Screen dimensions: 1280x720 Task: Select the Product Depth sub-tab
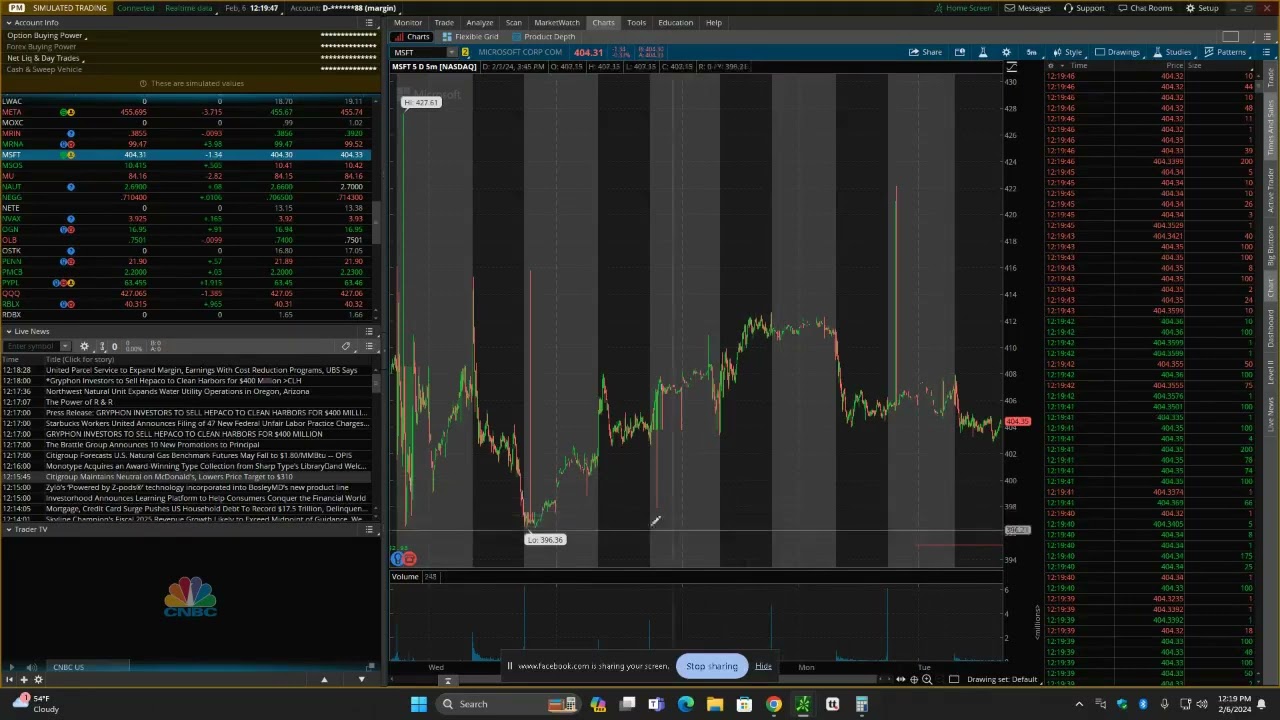pyautogui.click(x=543, y=37)
